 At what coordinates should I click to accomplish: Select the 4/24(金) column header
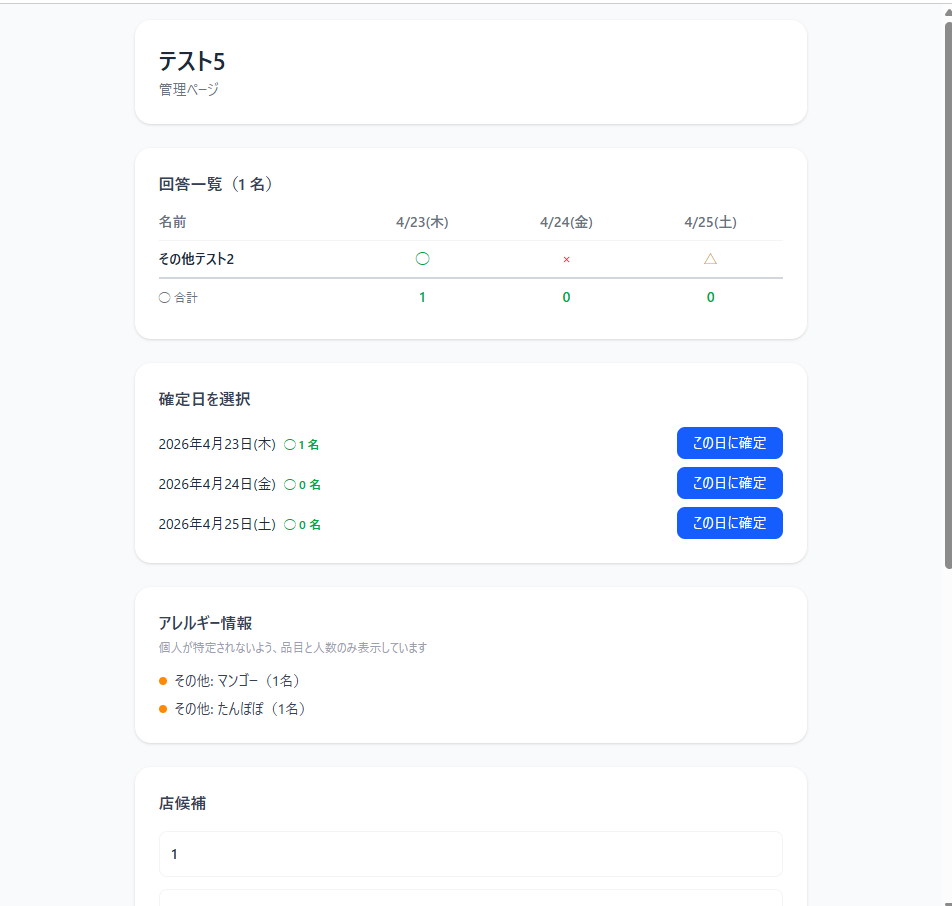pos(566,222)
